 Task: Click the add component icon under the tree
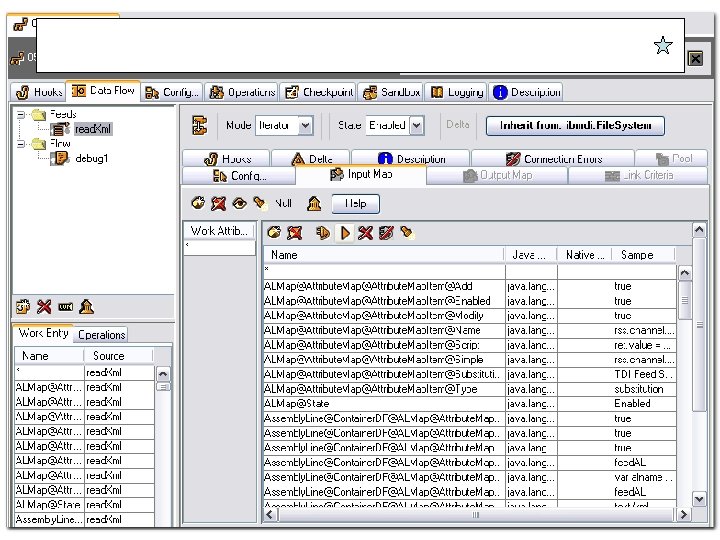tap(23, 306)
